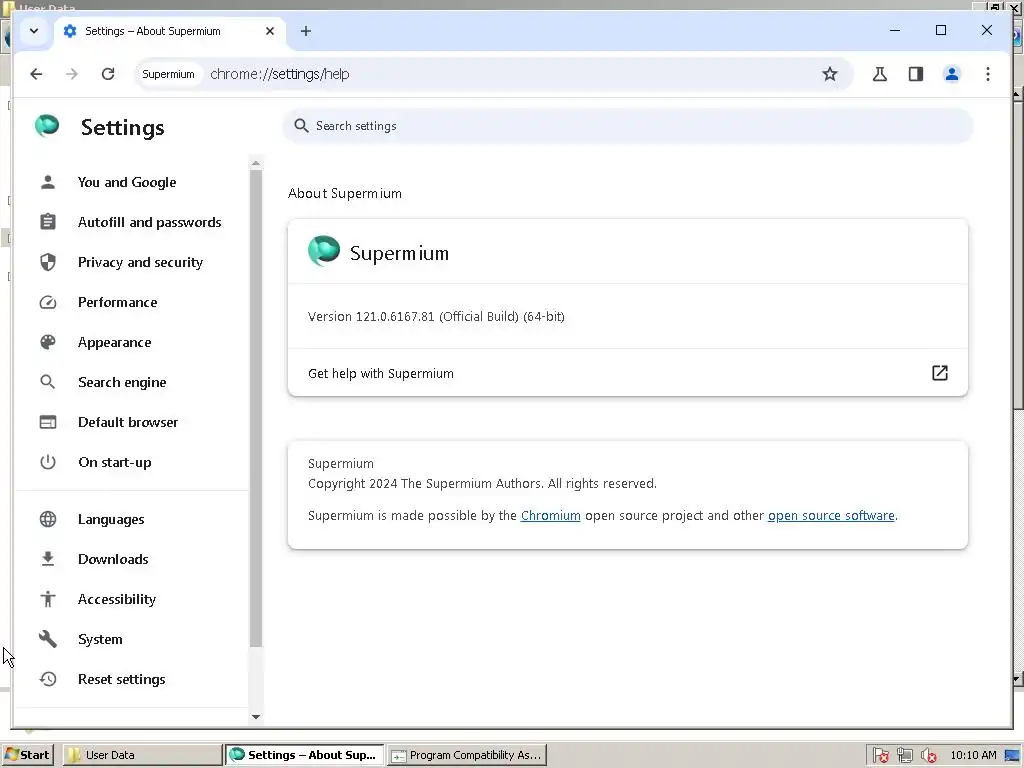This screenshot has width=1024, height=768.
Task: Reload the current page
Action: tap(108, 74)
